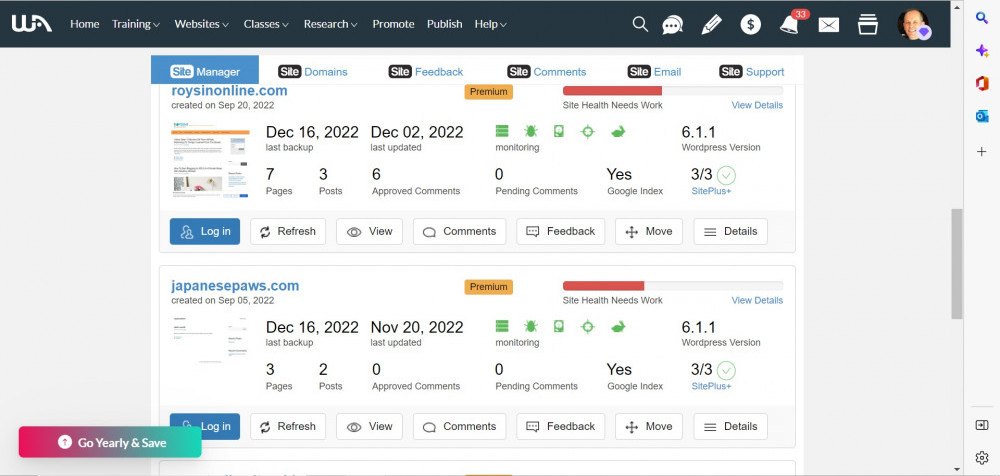
Task: Click the sidebar collapse panel icon
Action: point(982,426)
